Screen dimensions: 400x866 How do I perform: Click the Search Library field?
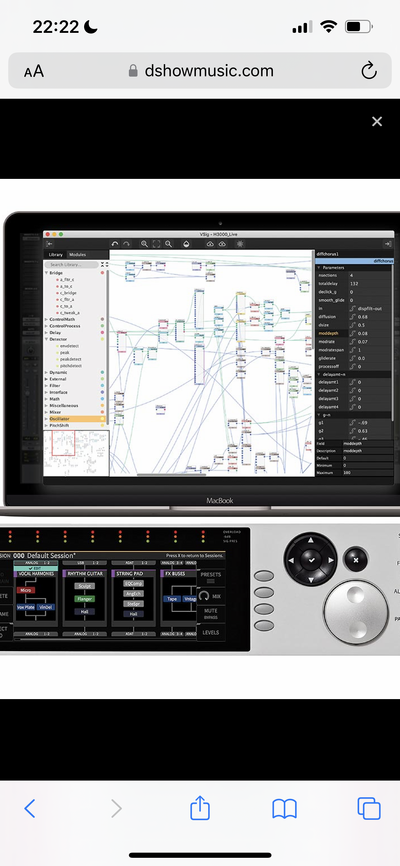(72, 265)
